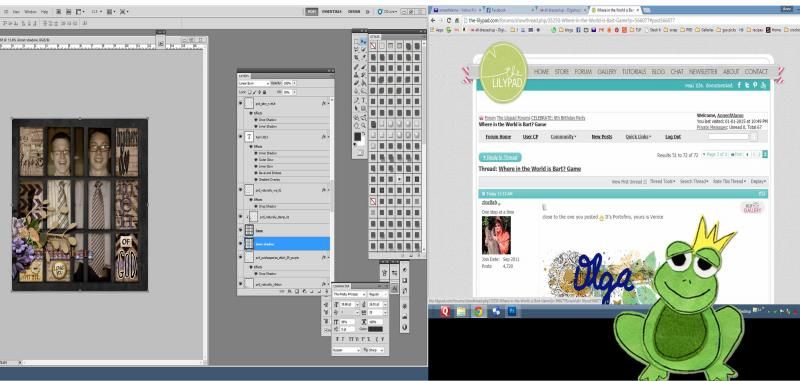The image size is (800, 381).
Task: Click the browser reload button
Action: 449,20
